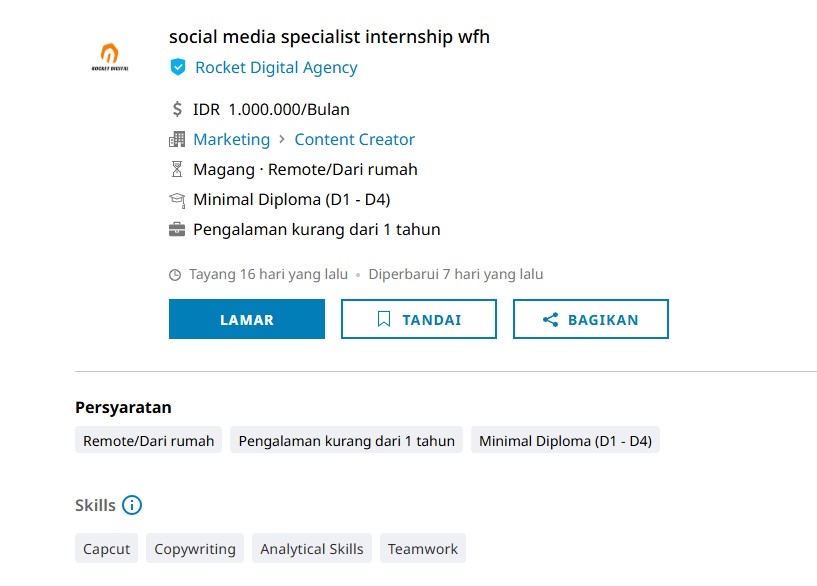This screenshot has width=817, height=586.
Task: Click the Rocket Digital company logo
Action: pyautogui.click(x=110, y=57)
